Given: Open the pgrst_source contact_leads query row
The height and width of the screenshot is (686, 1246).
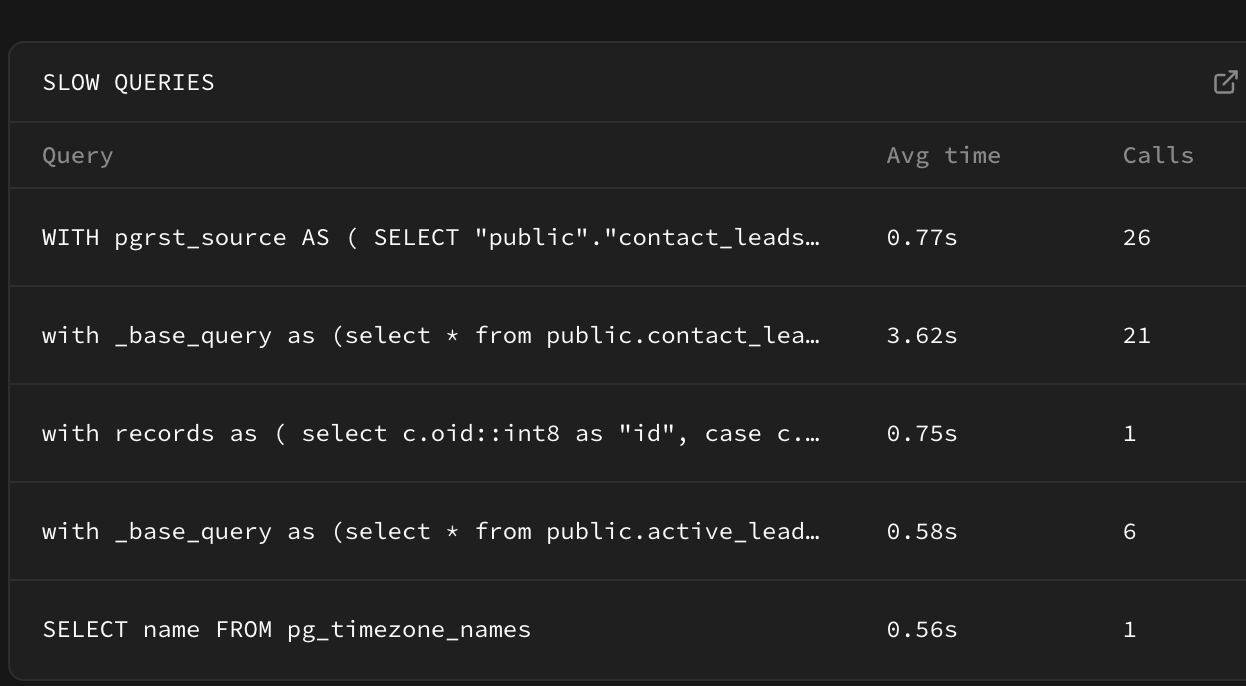Looking at the screenshot, I should 431,238.
